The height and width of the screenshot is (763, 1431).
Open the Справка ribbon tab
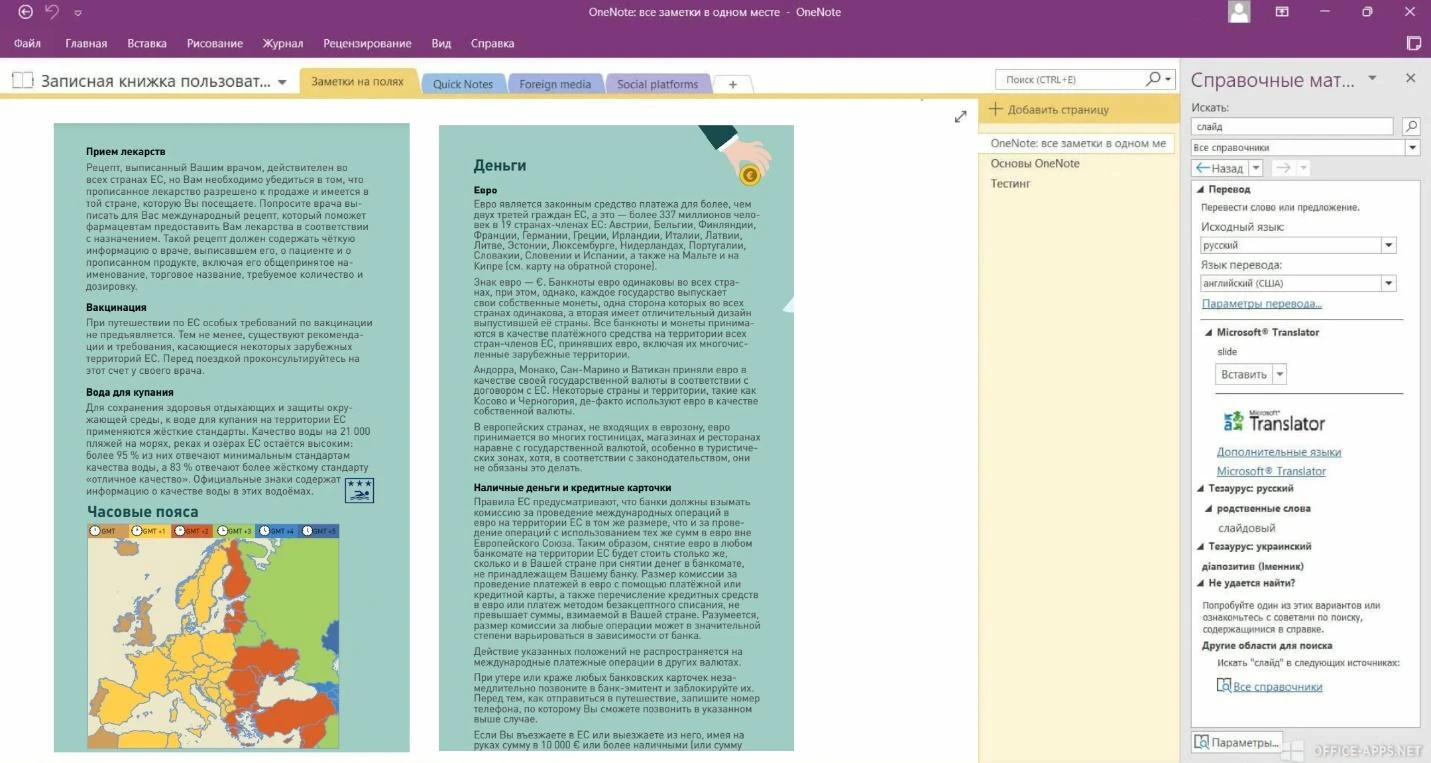492,43
